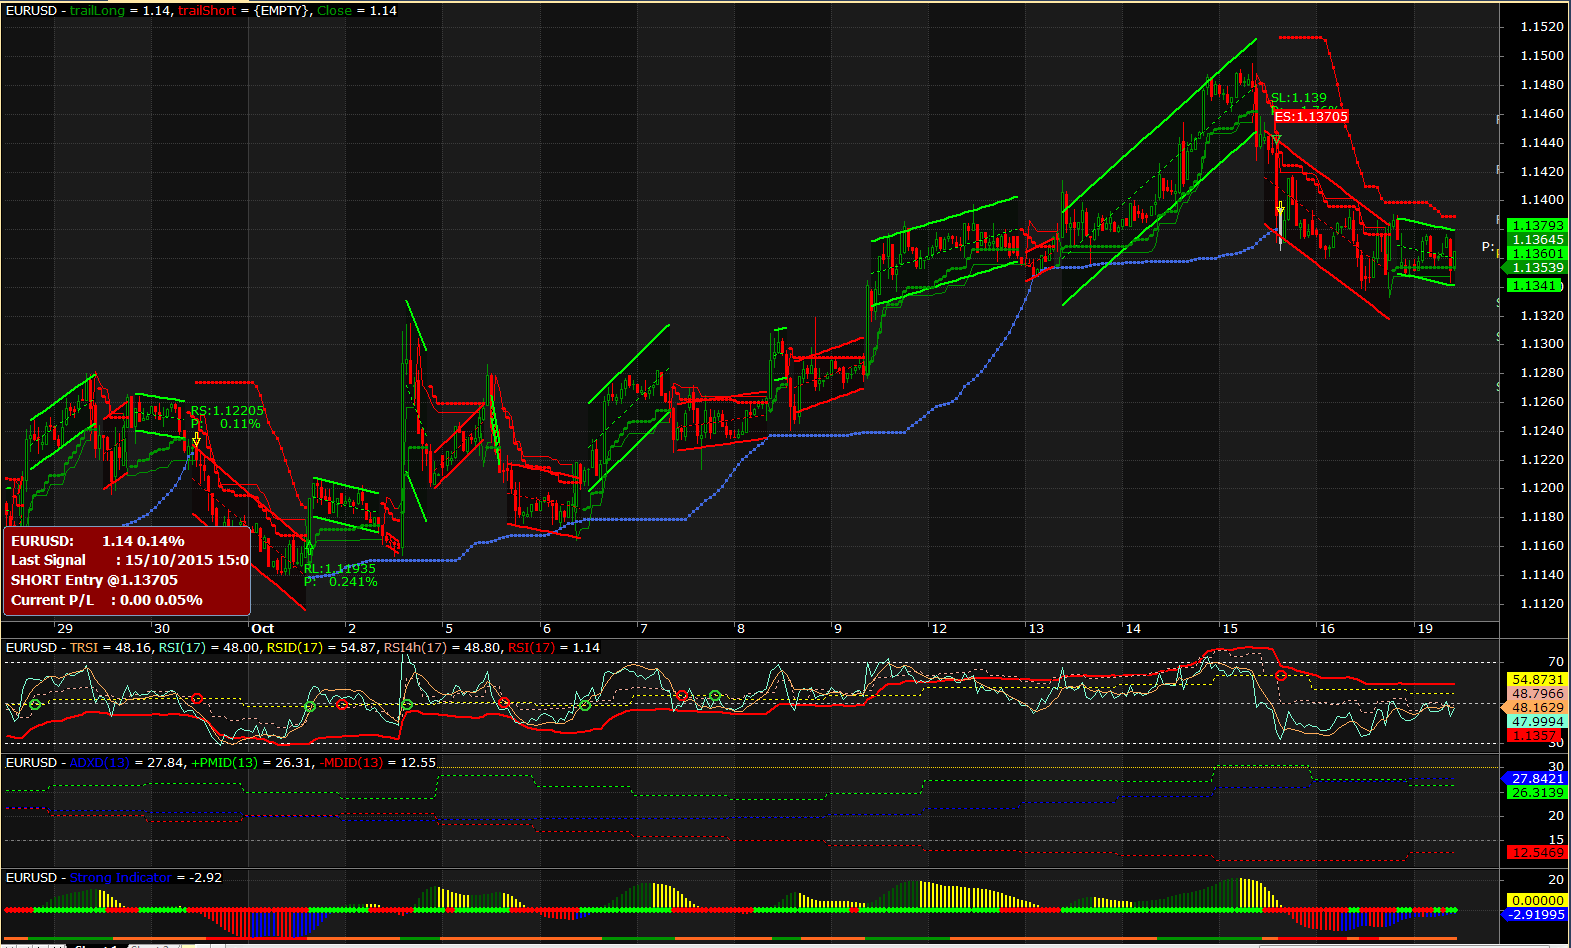Click the red down triangle under SL:1.139
Viewport: 1571px width, 948px height.
(x=1276, y=140)
